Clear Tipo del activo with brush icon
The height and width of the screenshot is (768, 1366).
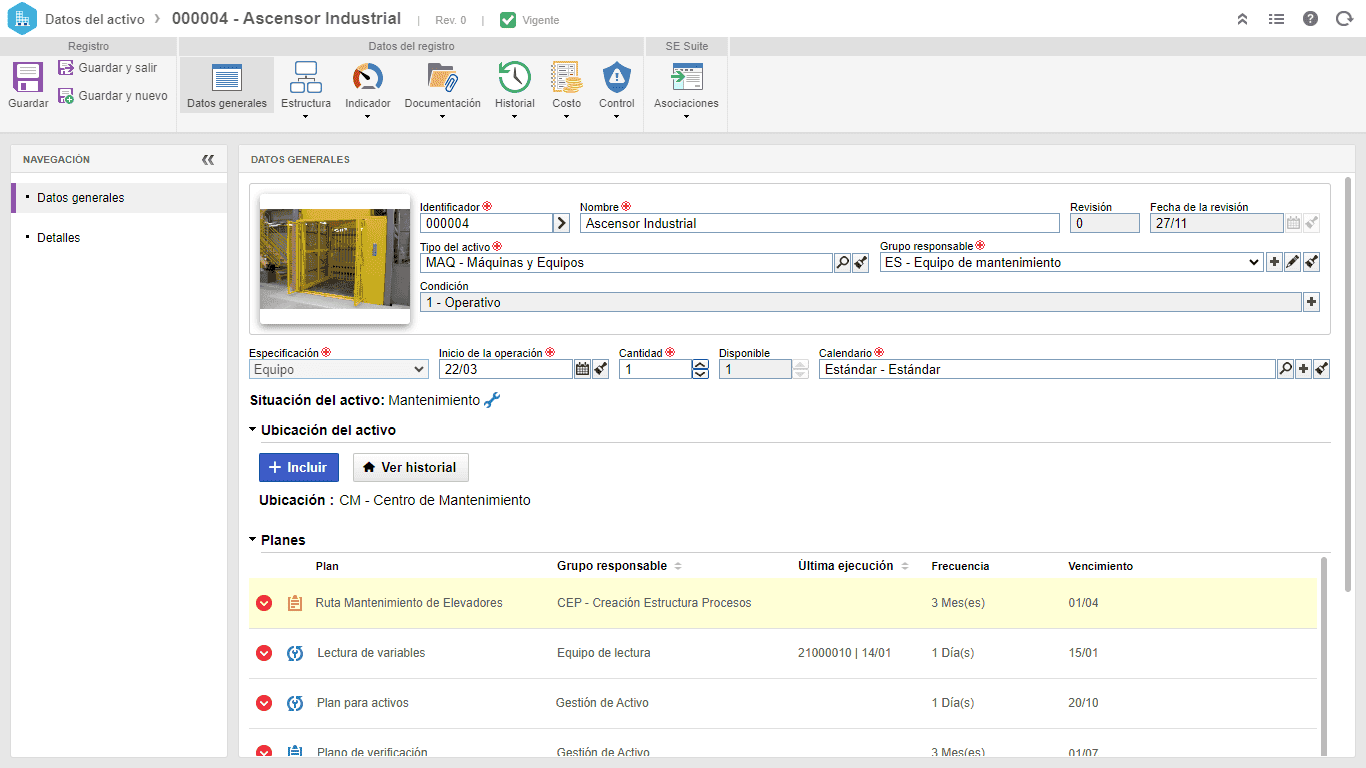[x=861, y=263]
